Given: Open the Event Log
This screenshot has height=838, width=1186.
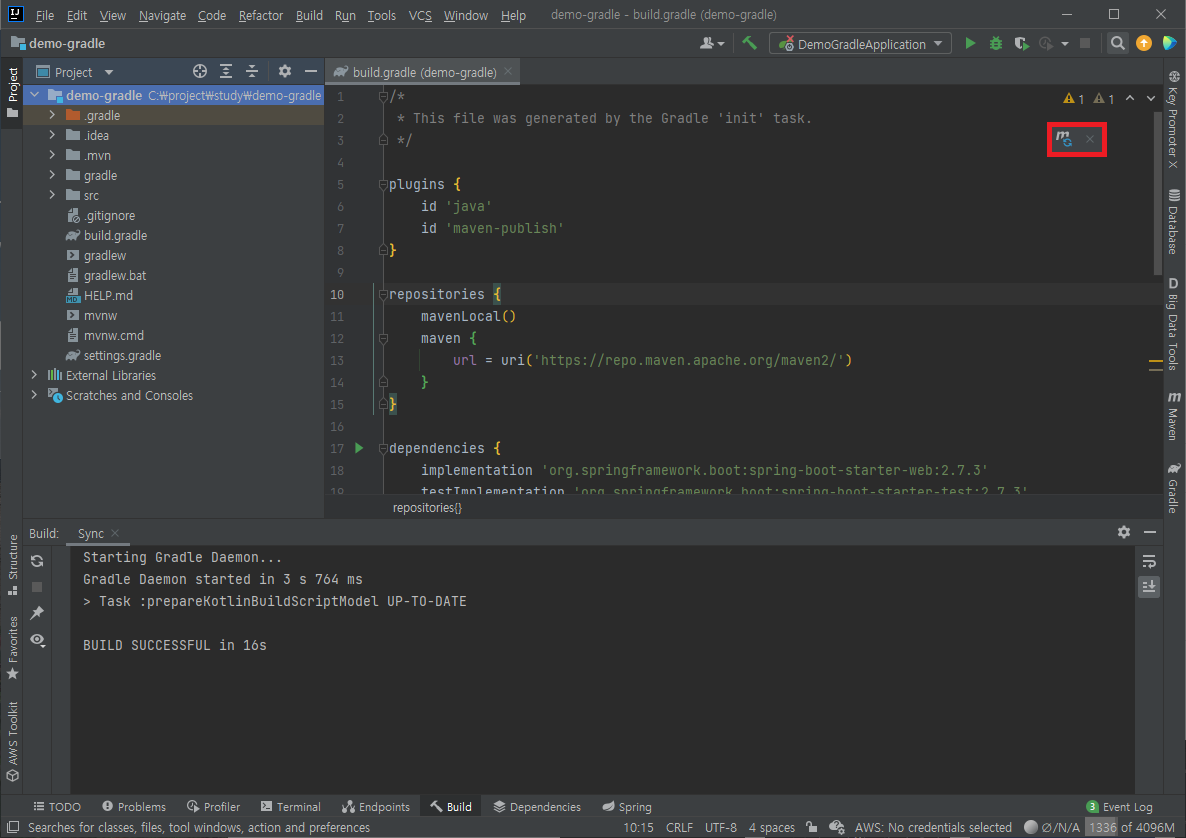Looking at the screenshot, I should point(1119,807).
